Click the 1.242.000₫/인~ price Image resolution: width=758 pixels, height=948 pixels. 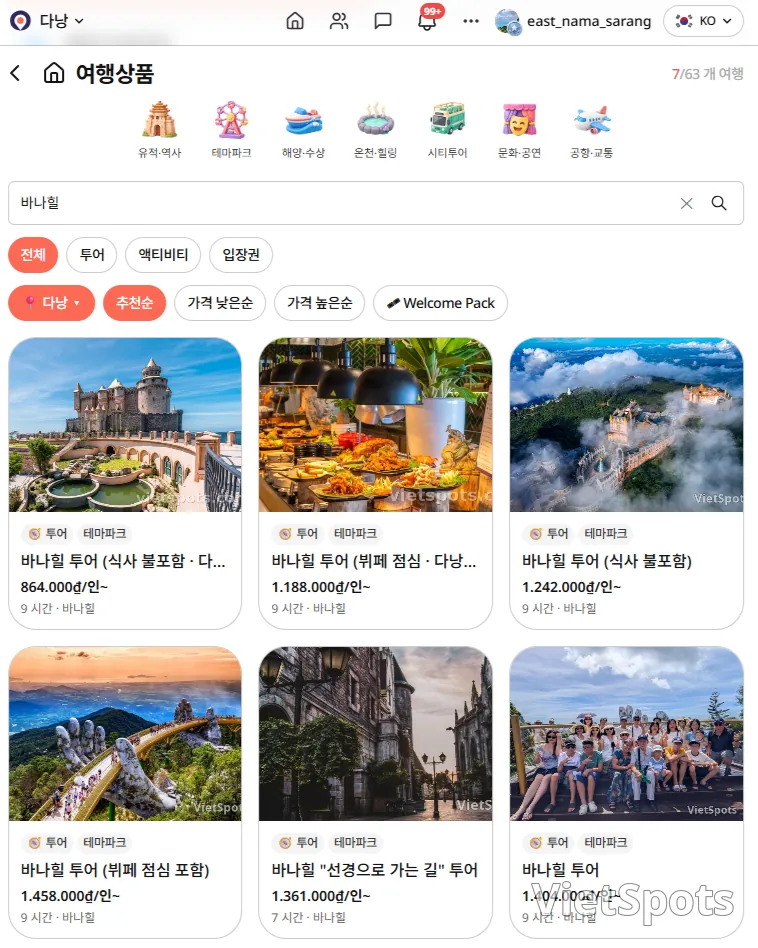(x=572, y=587)
